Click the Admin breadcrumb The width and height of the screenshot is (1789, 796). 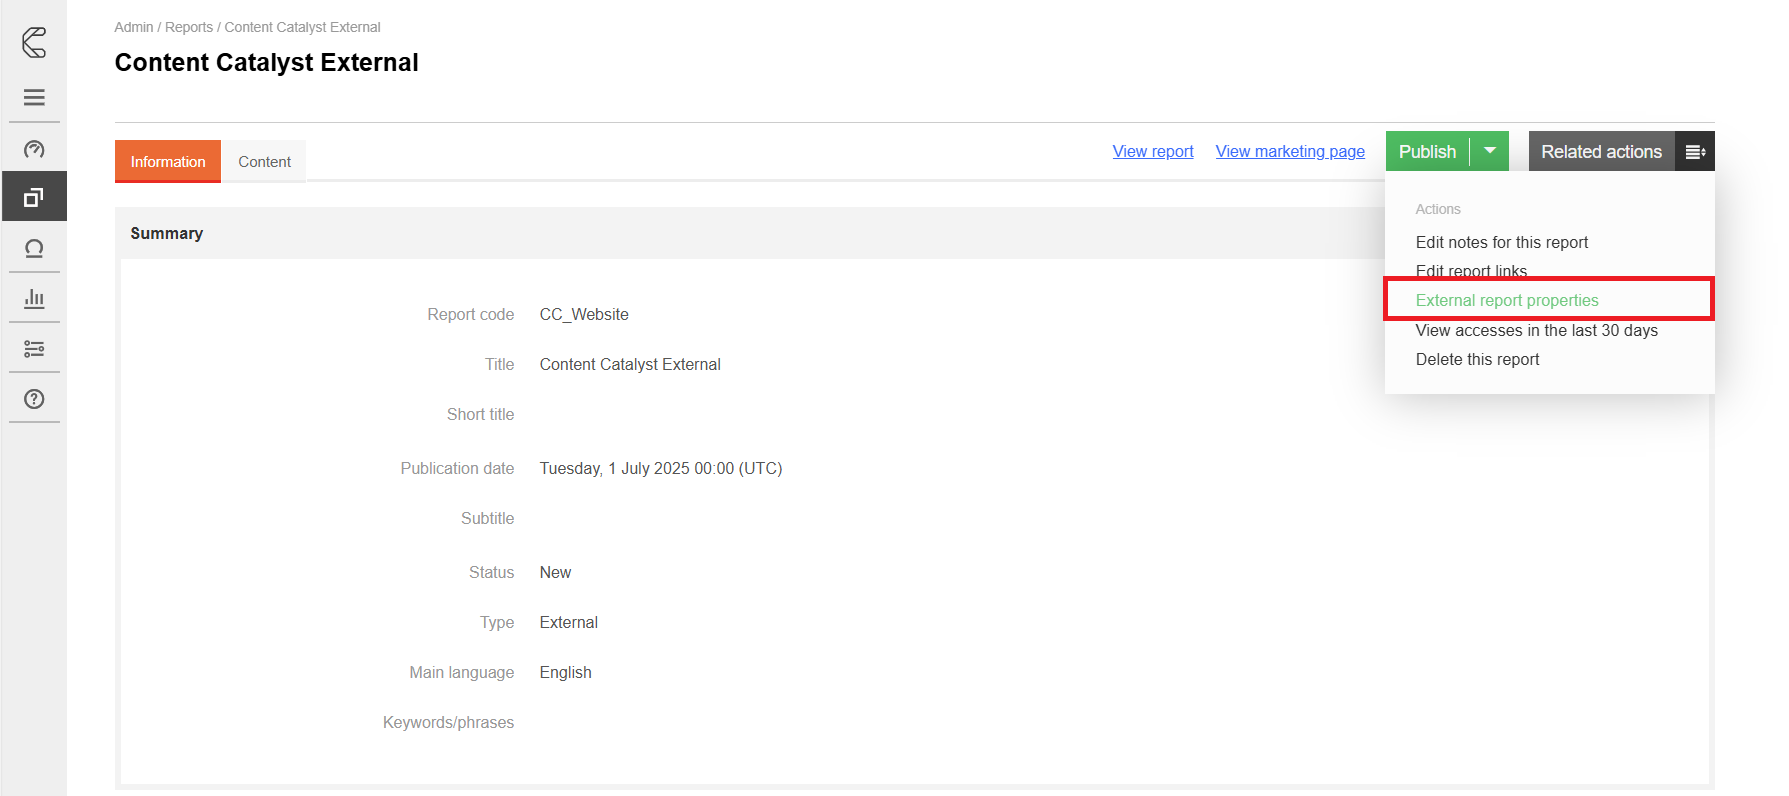click(x=134, y=27)
